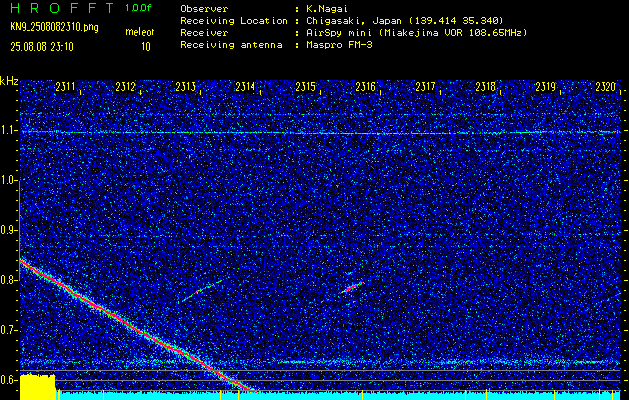Click the 1.1 kHz frequency label
The image size is (629, 400).
click(8, 131)
